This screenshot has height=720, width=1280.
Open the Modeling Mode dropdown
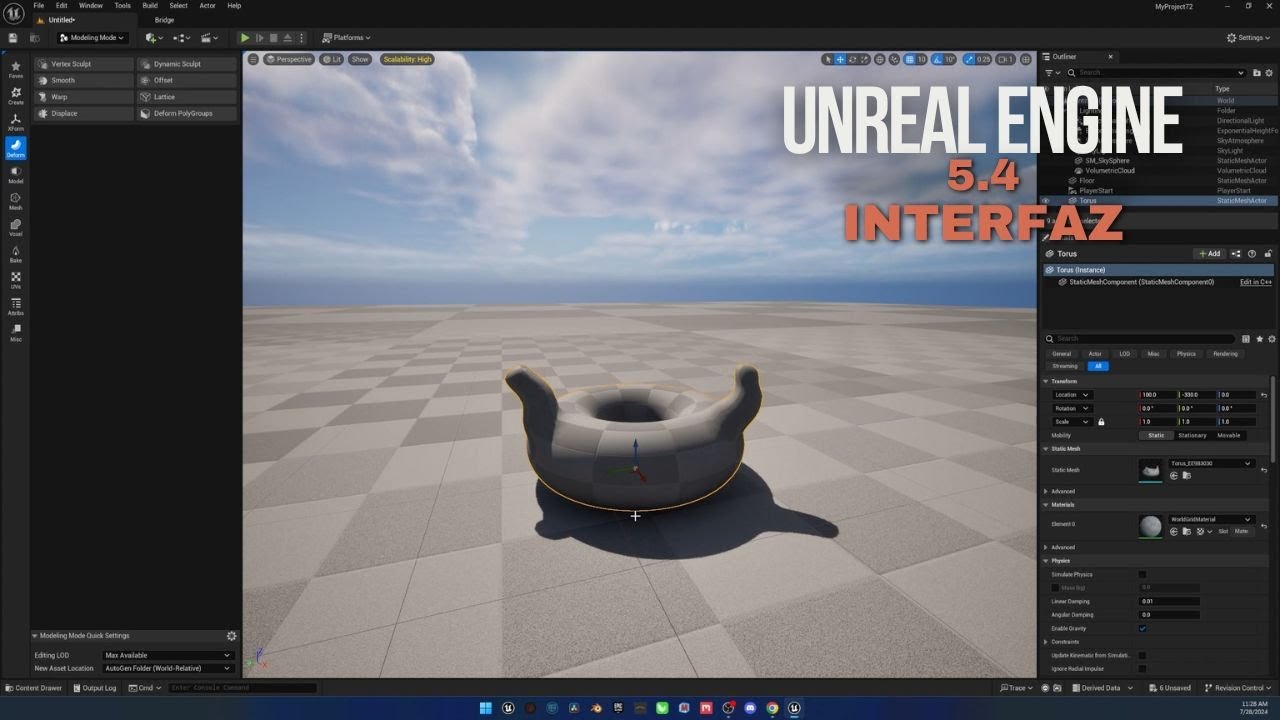[x=92, y=38]
